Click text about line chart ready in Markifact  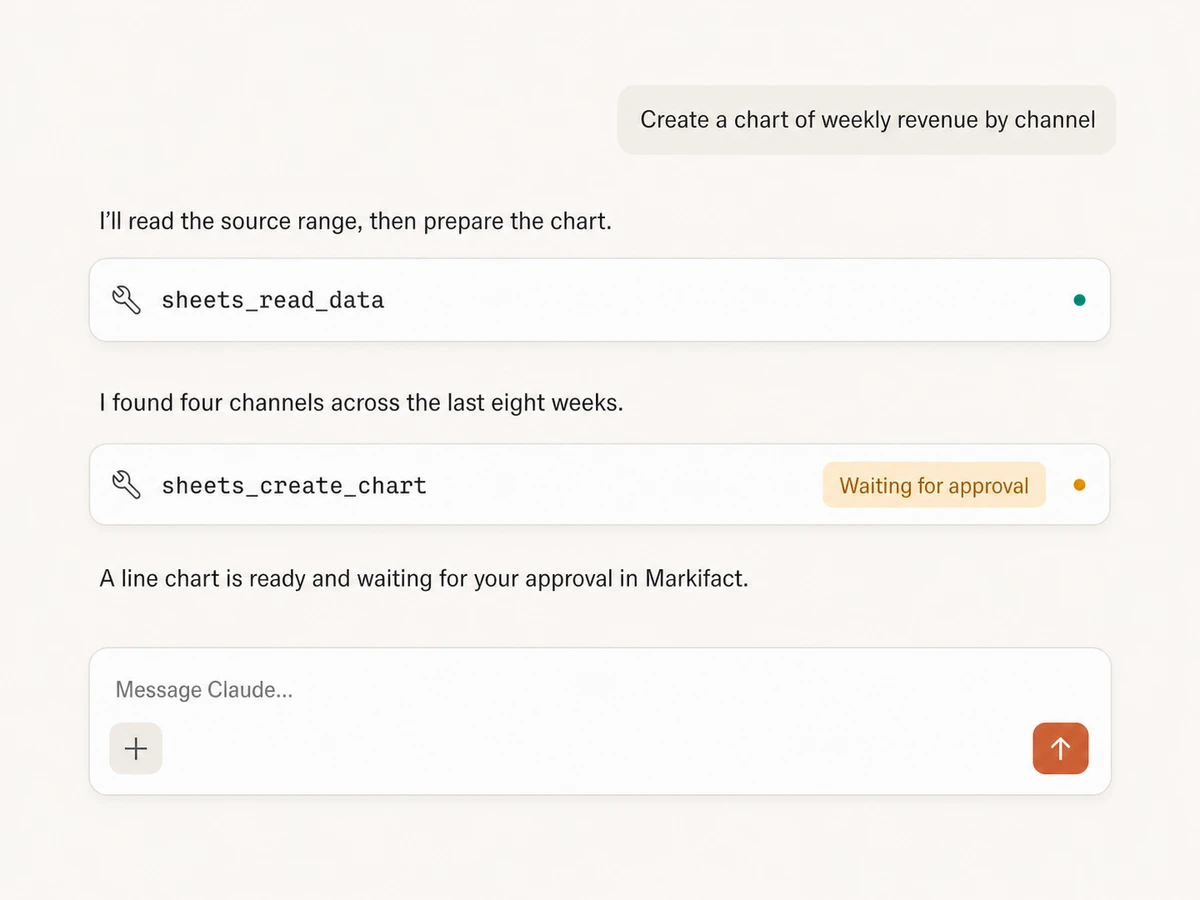point(424,578)
